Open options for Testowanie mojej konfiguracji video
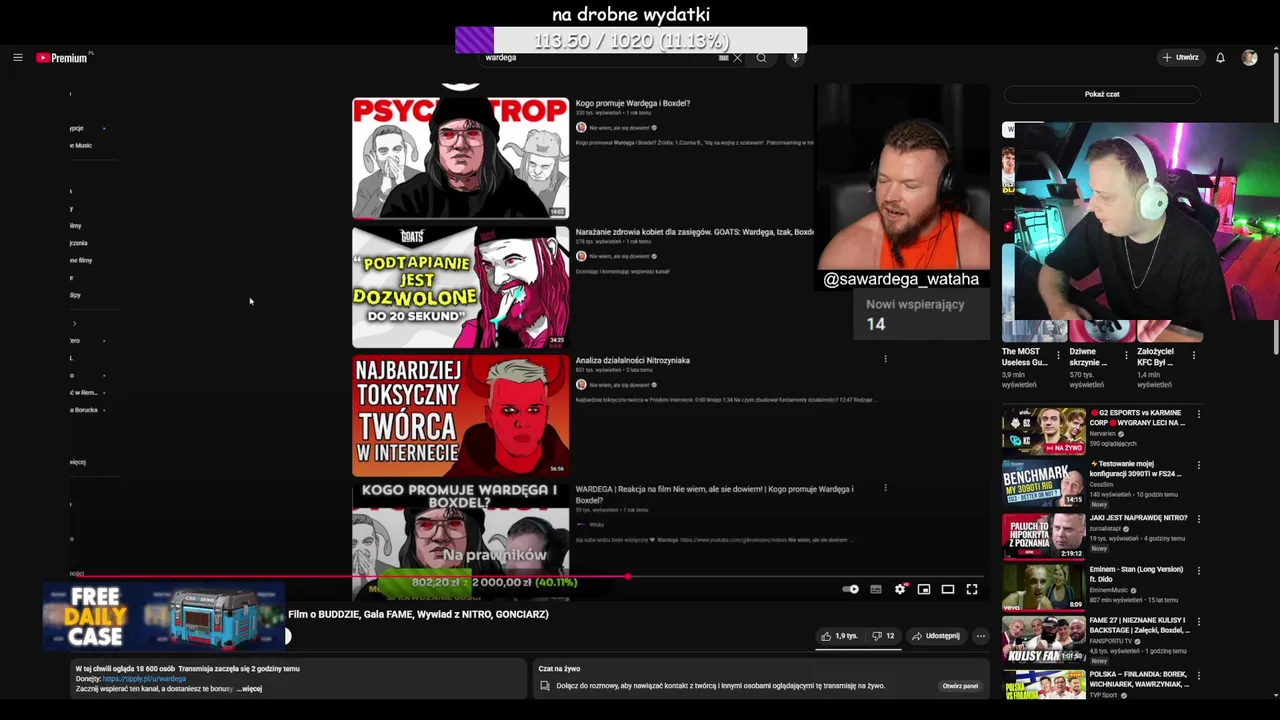The height and width of the screenshot is (720, 1280). click(1198, 465)
